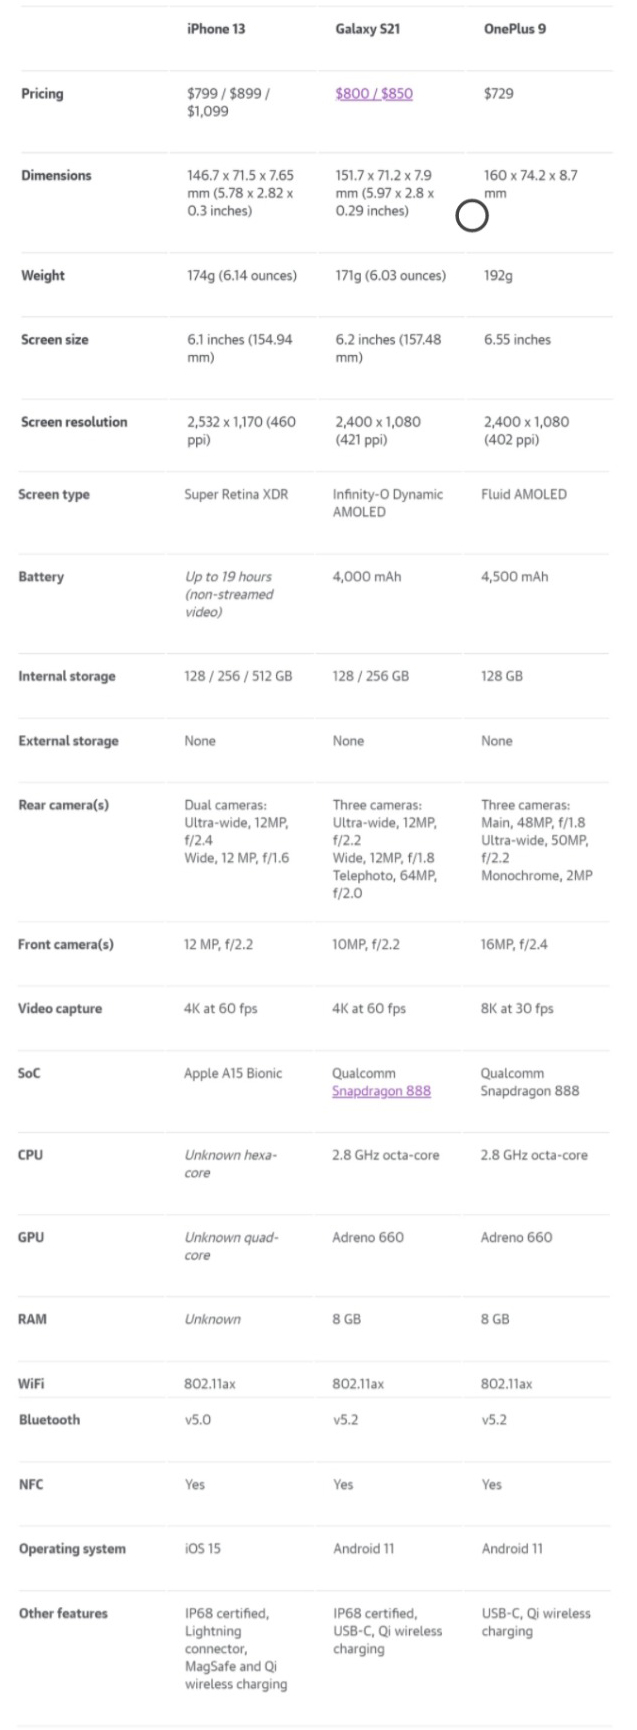Click the Other features row label
Viewport: 637px width, 1730px height.
(63, 1613)
